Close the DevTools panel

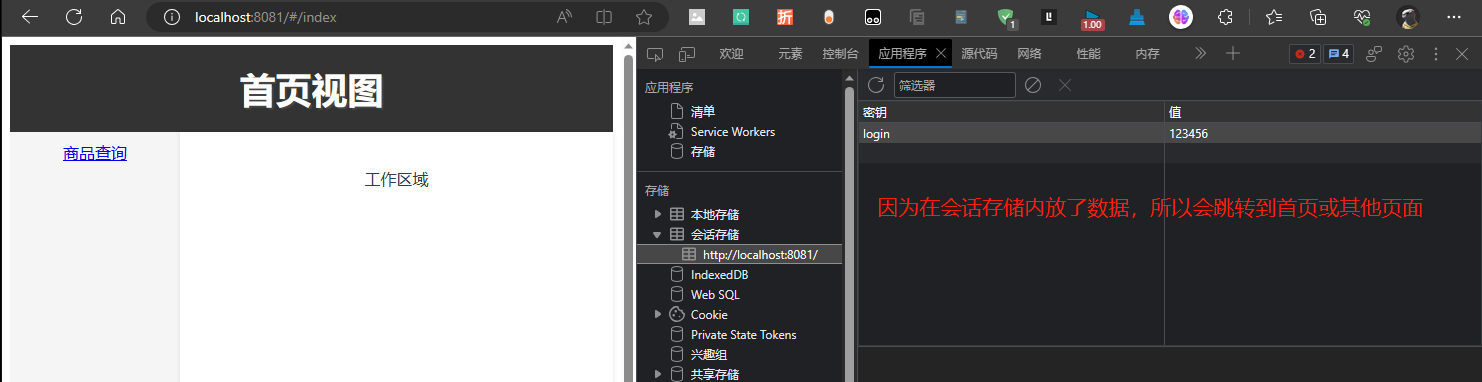[1462, 54]
